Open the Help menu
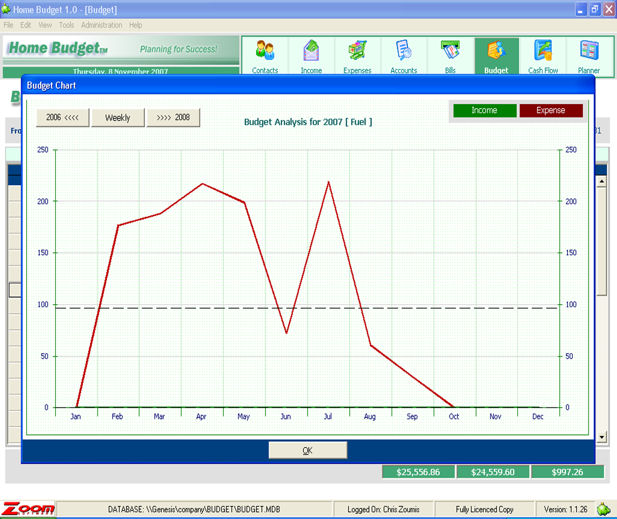 pyautogui.click(x=136, y=25)
